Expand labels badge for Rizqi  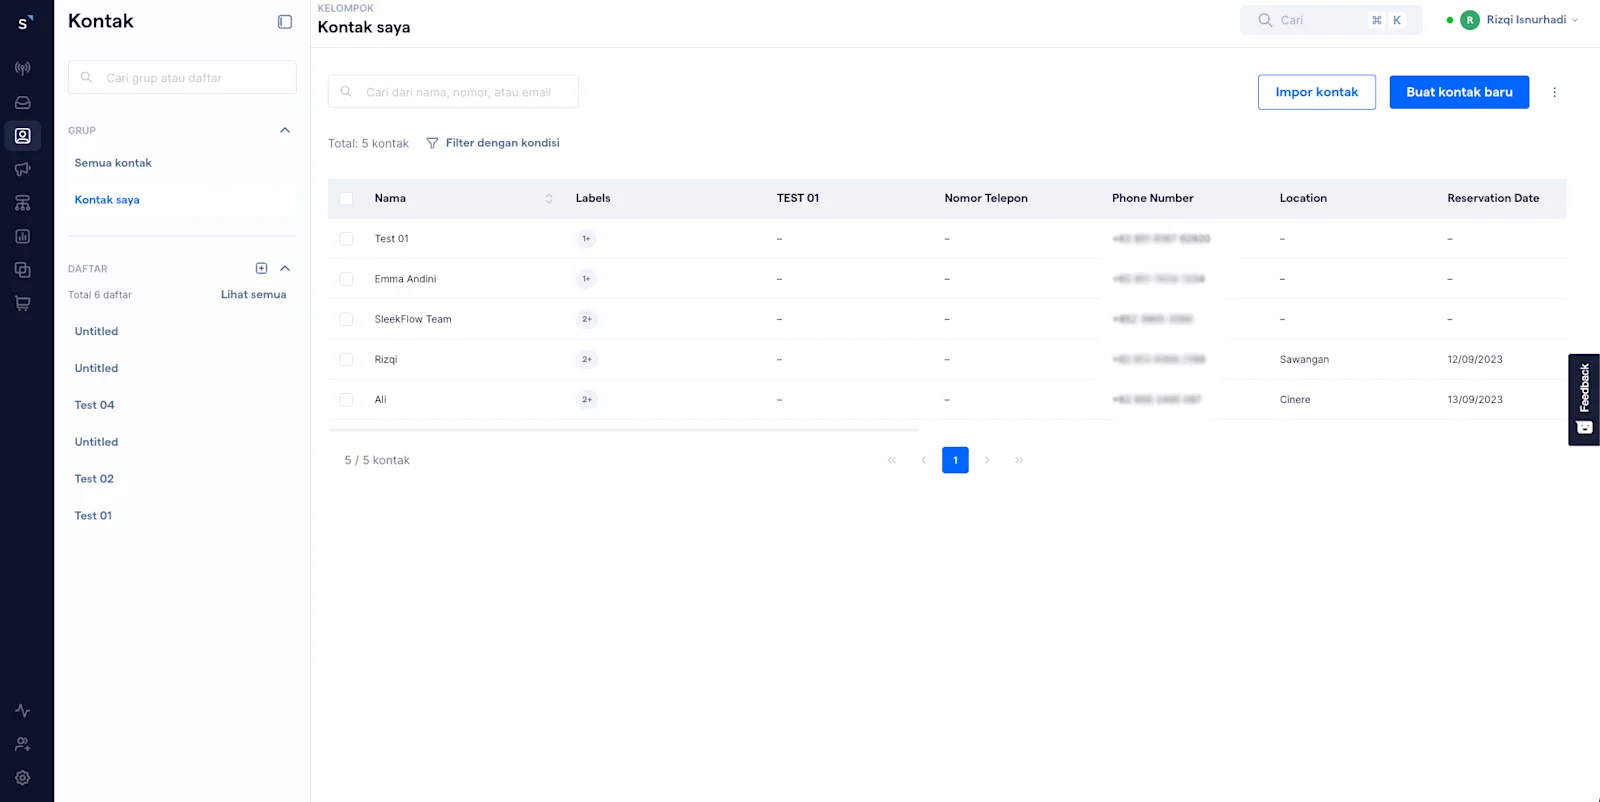587,359
